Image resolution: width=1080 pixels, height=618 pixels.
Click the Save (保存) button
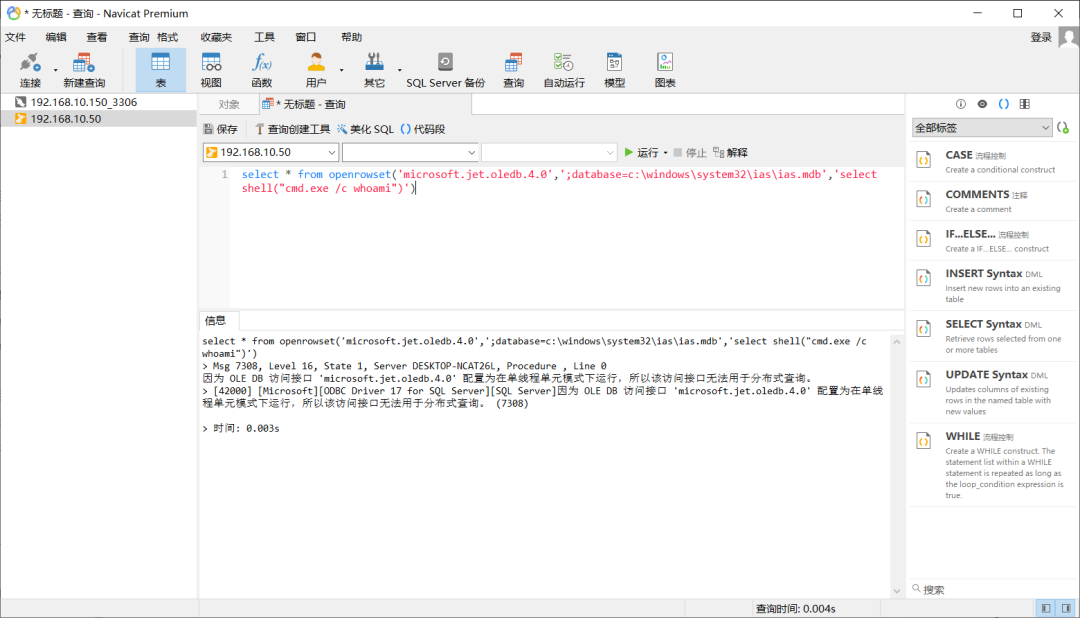[x=220, y=129]
